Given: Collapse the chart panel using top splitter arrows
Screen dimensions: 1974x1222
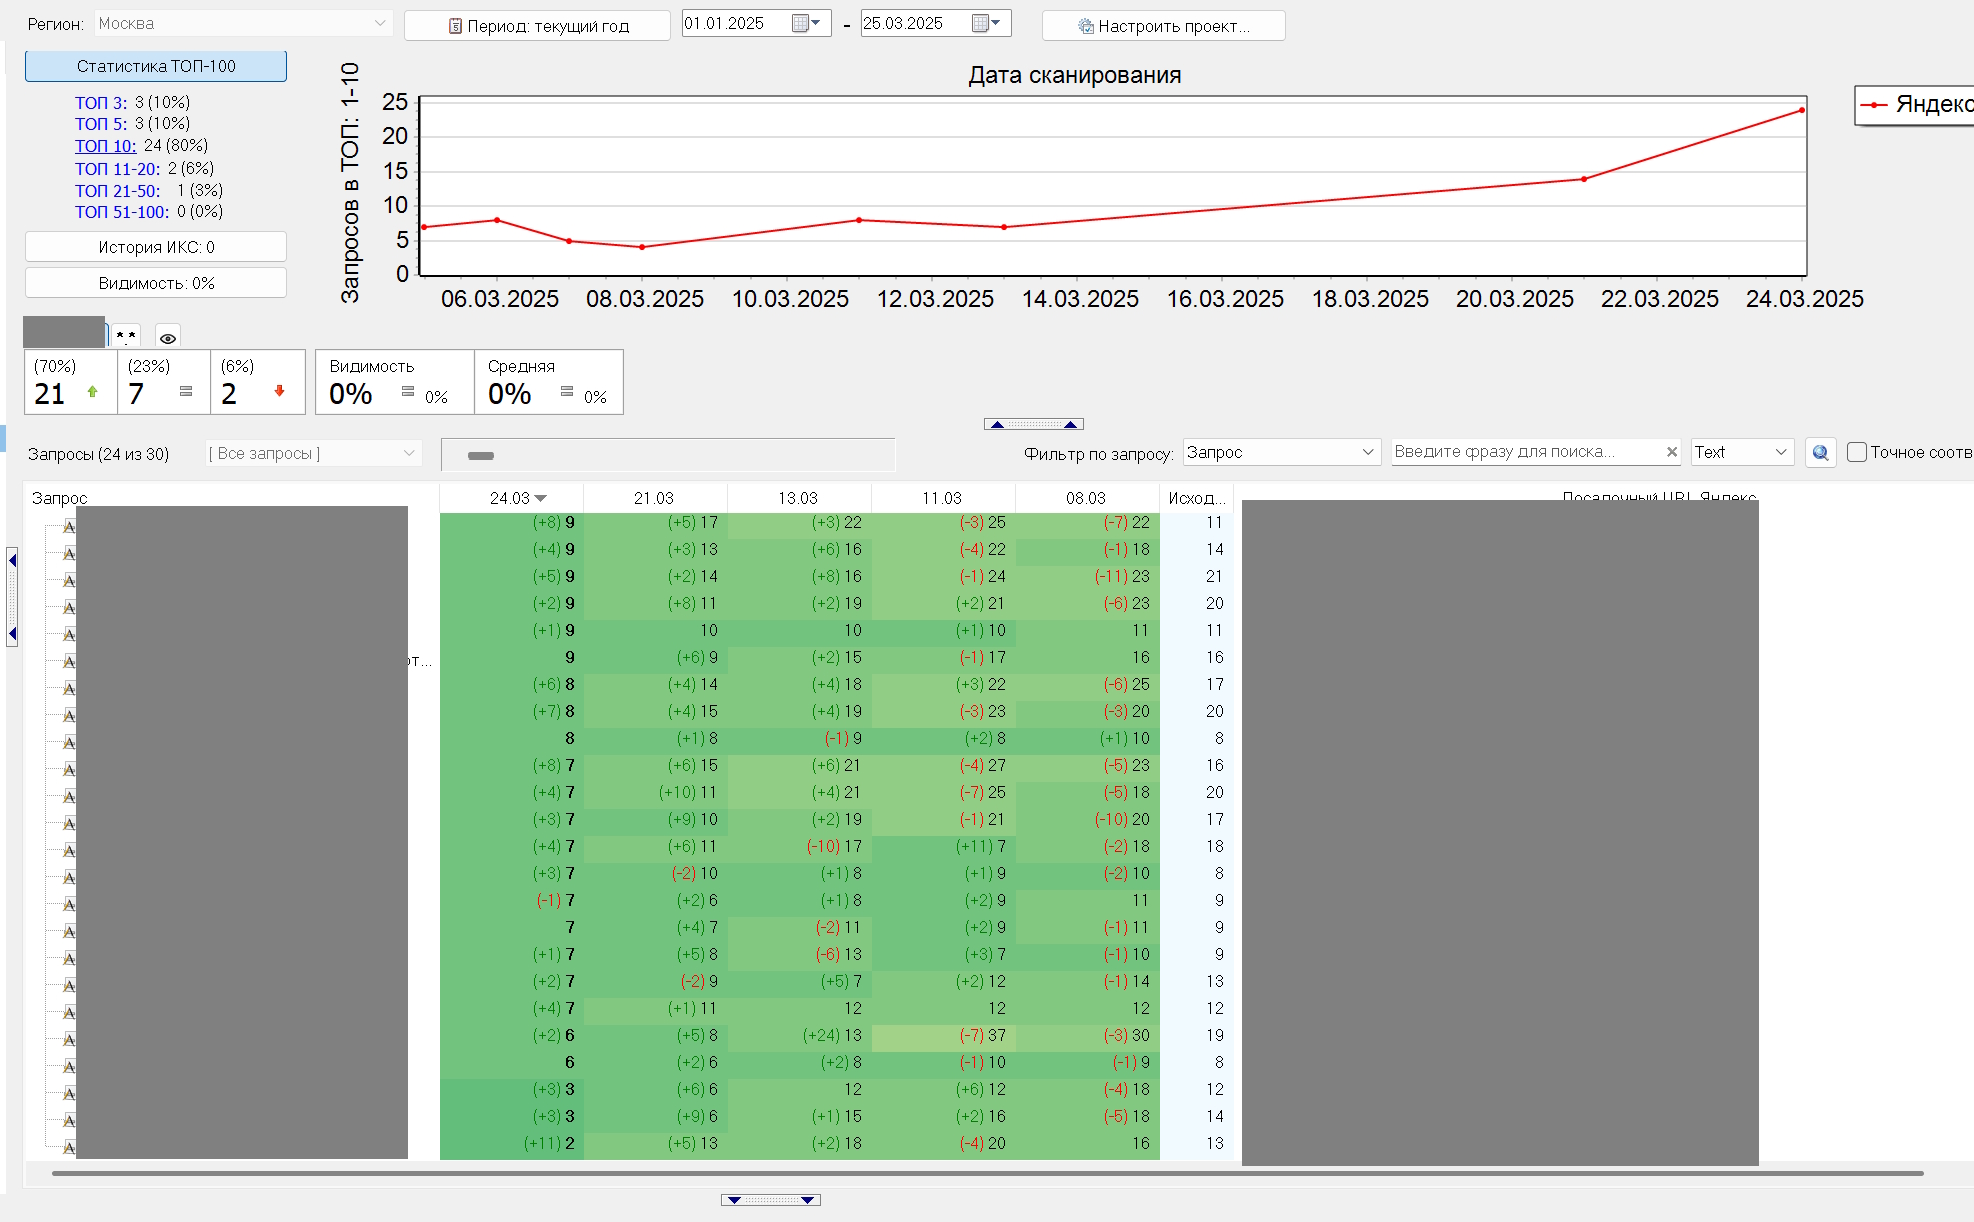Looking at the screenshot, I should coord(1033,424).
